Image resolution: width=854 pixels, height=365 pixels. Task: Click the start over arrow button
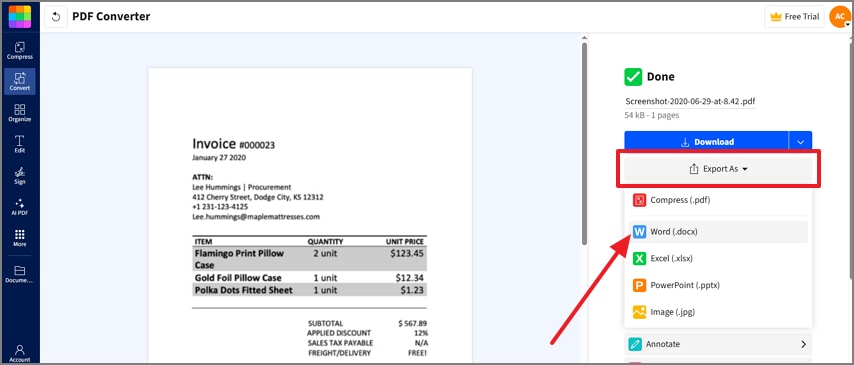point(56,17)
